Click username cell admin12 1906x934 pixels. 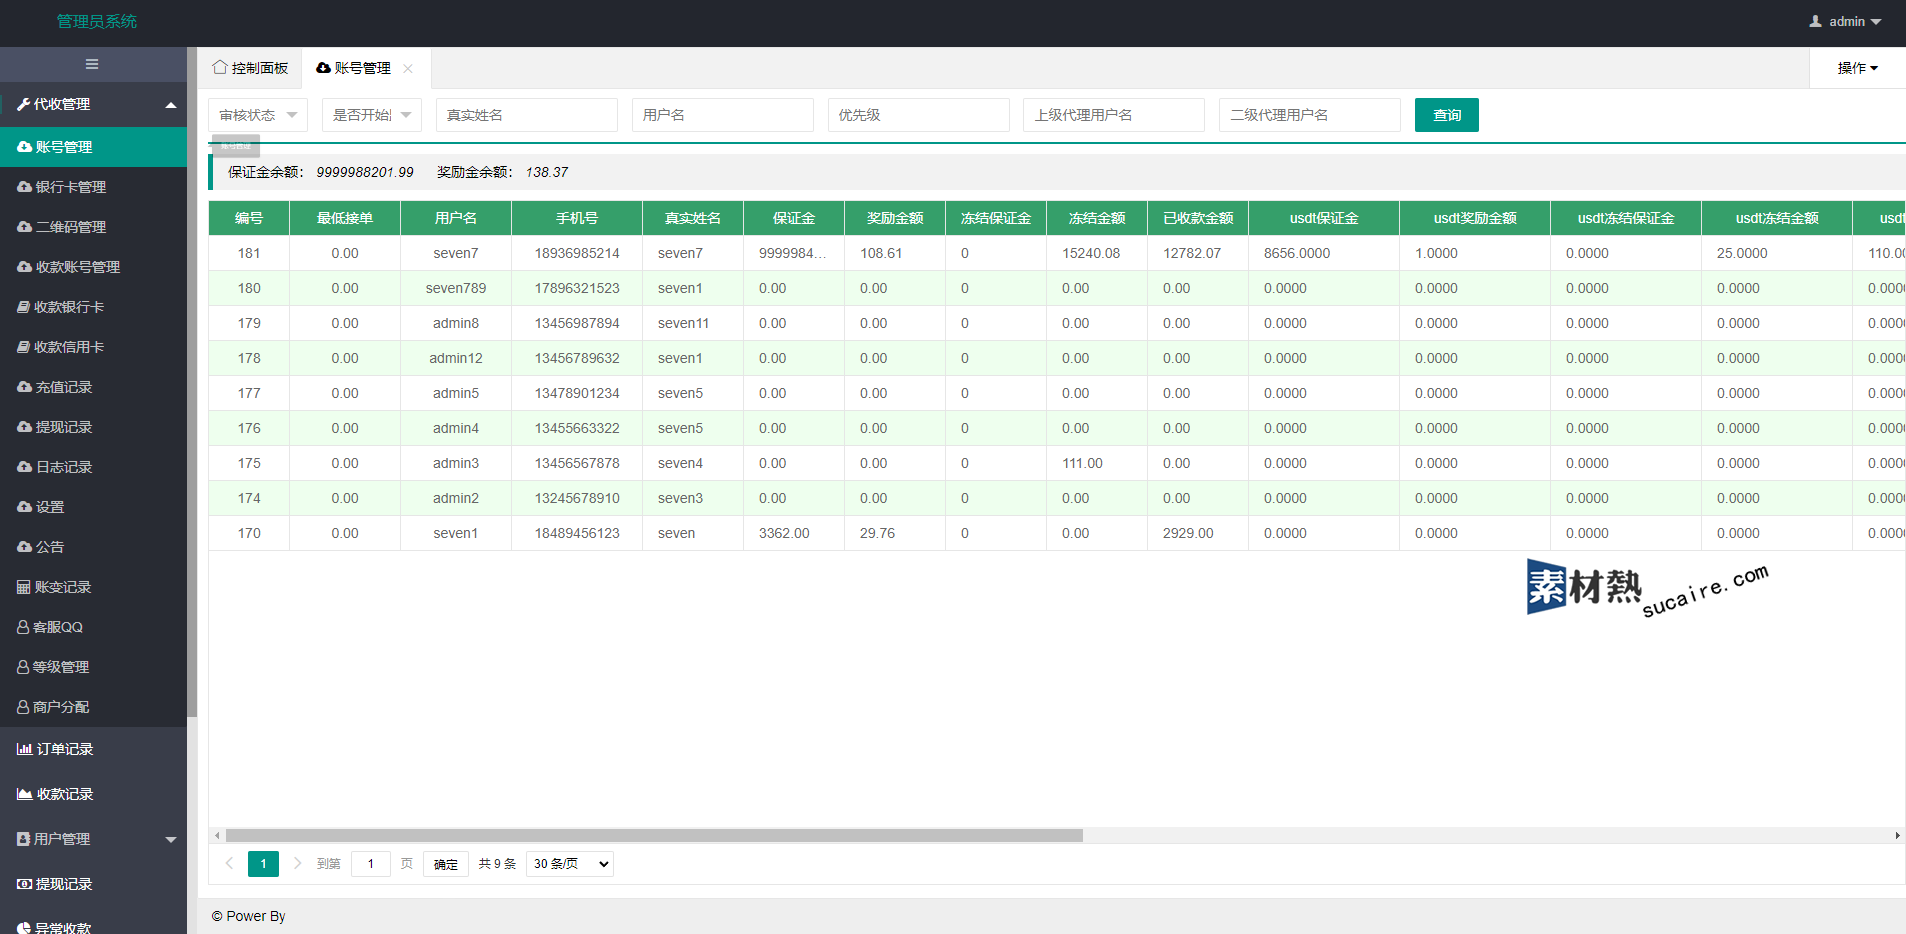point(456,358)
